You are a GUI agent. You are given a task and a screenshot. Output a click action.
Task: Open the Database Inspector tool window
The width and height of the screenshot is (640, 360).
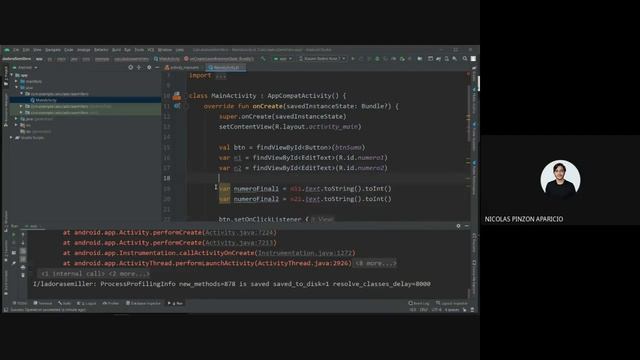pos(143,303)
